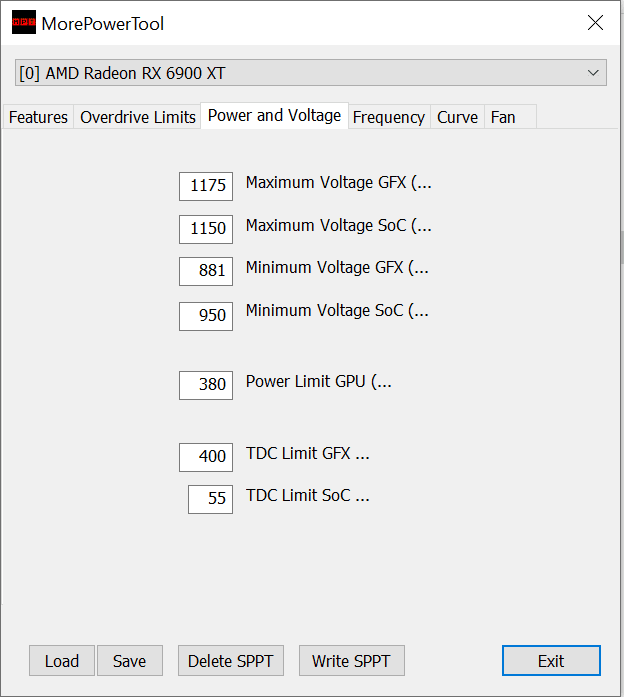Screen dimensions: 624x697
Task: Select the Power Limit GPU field
Action: pyautogui.click(x=206, y=385)
